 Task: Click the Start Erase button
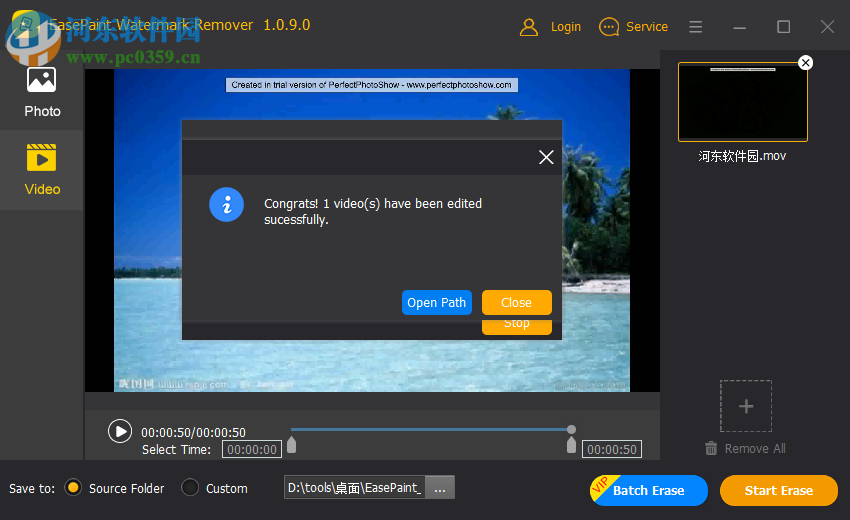click(779, 491)
